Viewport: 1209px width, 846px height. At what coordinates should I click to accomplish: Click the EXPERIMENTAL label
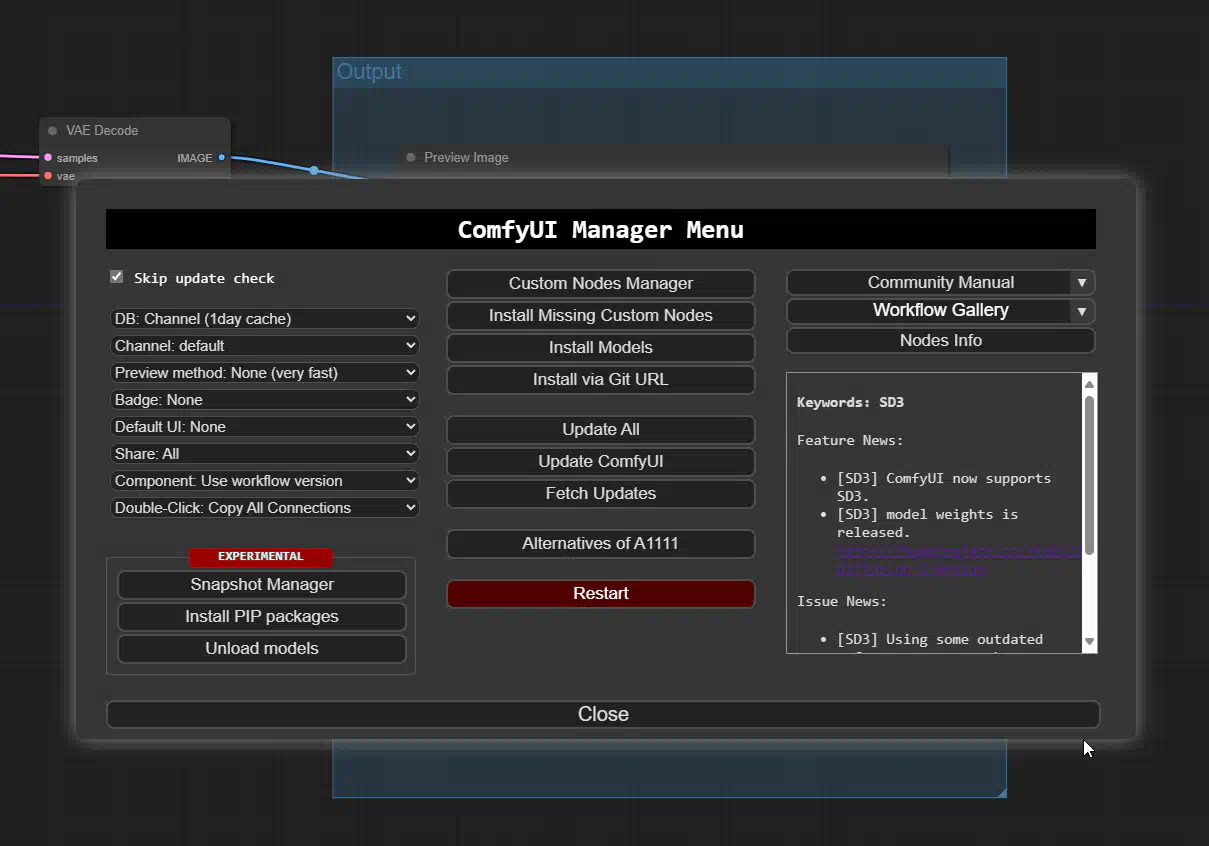coord(261,557)
